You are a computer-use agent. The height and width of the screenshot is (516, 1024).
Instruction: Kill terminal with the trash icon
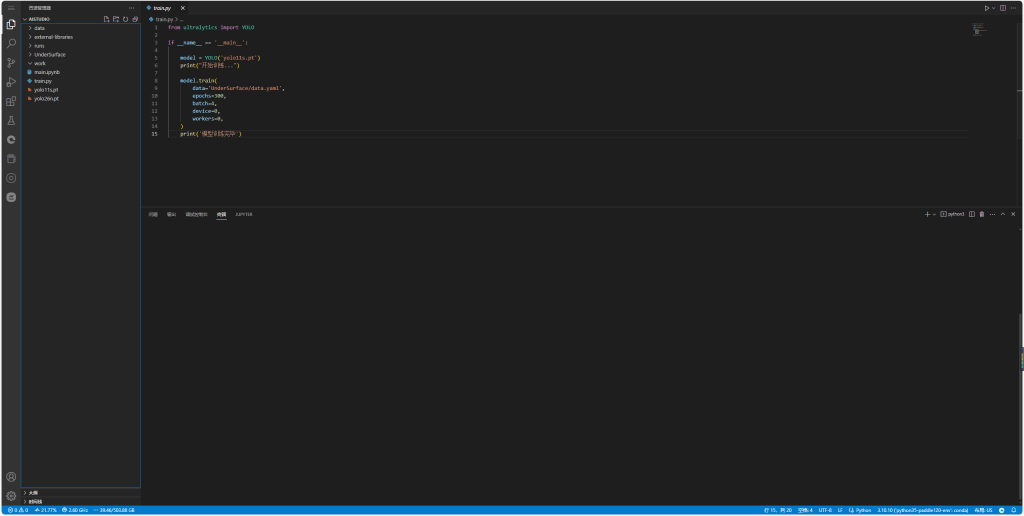[x=981, y=214]
